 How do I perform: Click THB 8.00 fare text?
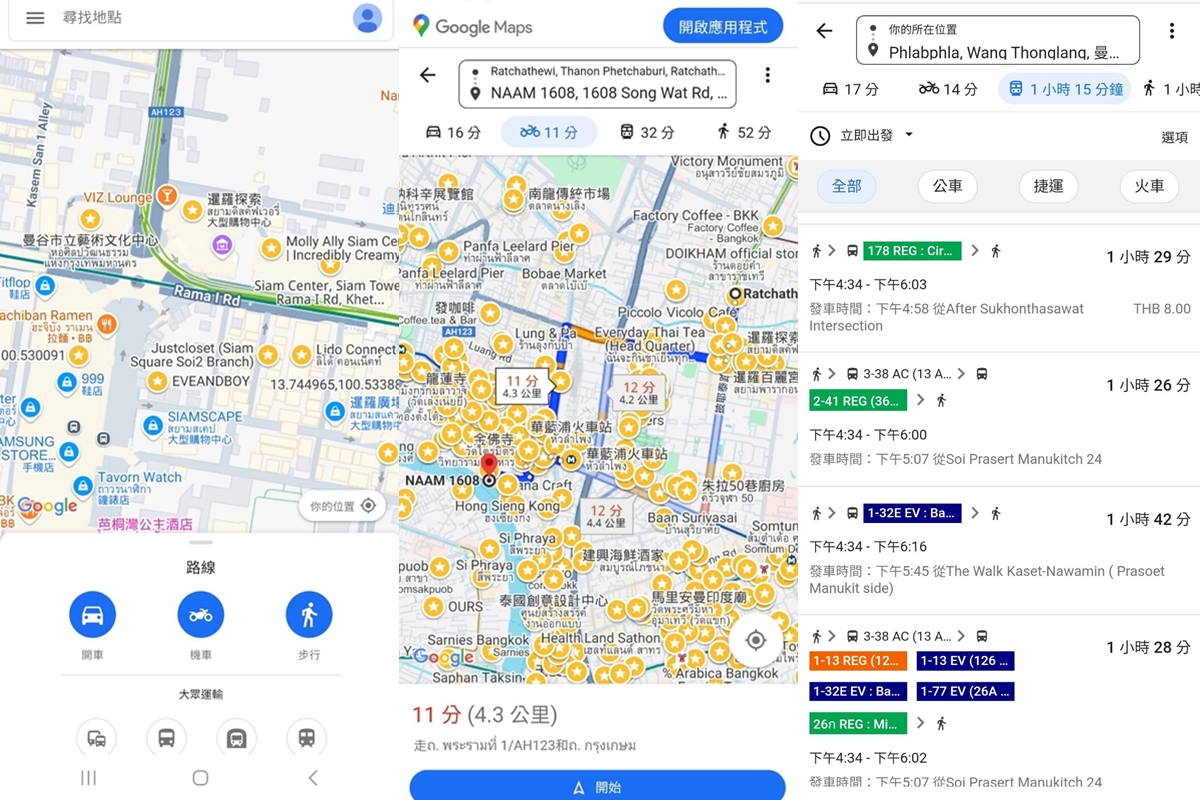1161,309
